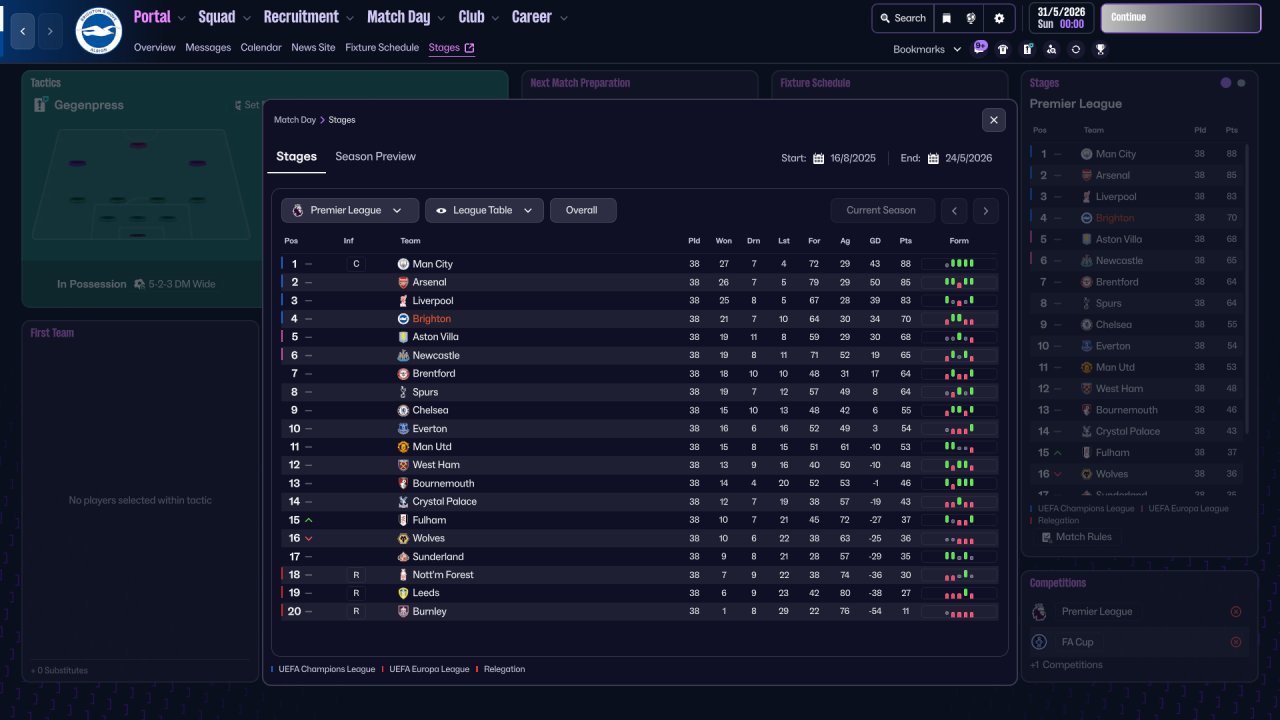Click the Wolves crest in league table
The height and width of the screenshot is (720, 1280).
[403, 539]
